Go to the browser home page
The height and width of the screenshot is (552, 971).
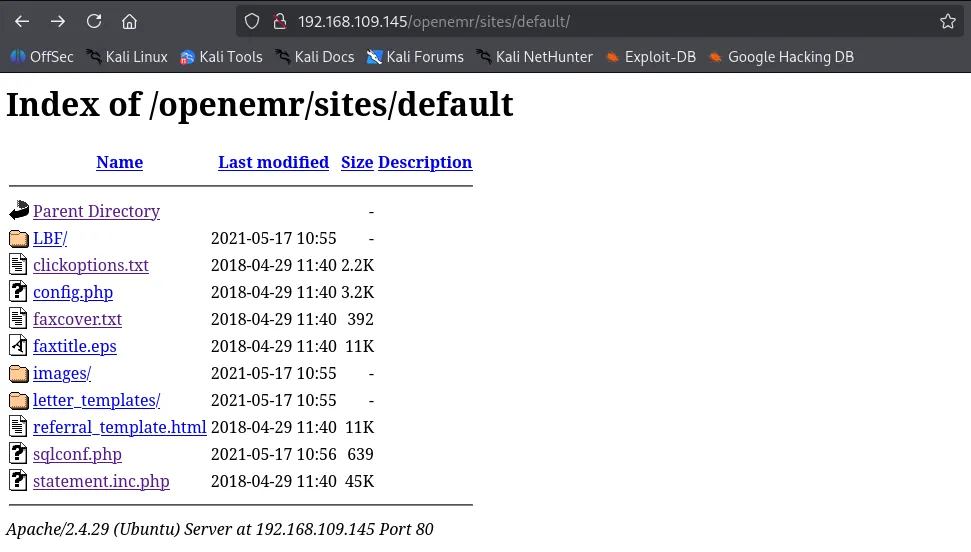pyautogui.click(x=129, y=21)
